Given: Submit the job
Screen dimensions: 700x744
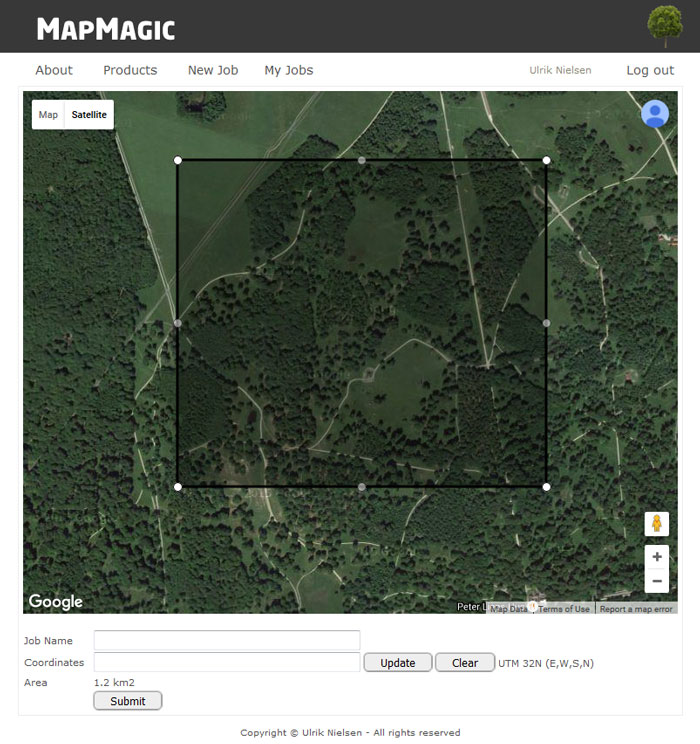Looking at the screenshot, I should (x=127, y=701).
